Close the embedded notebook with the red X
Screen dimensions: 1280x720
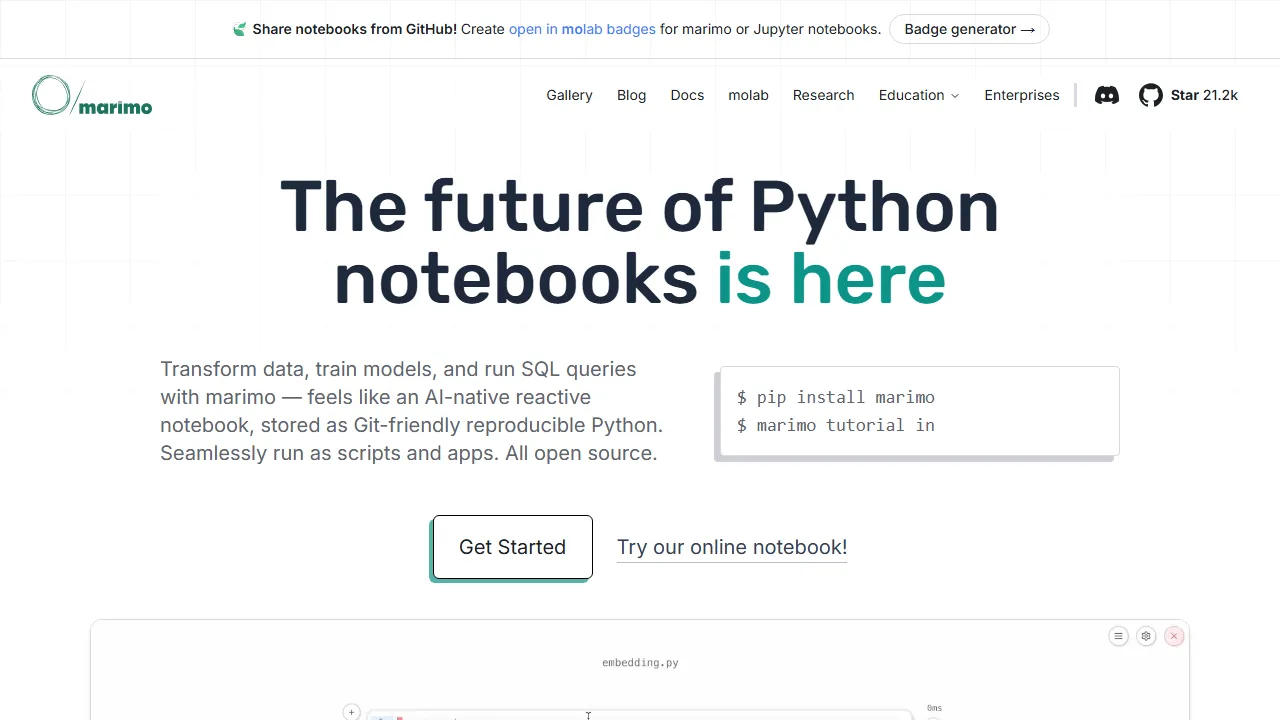pos(1174,636)
